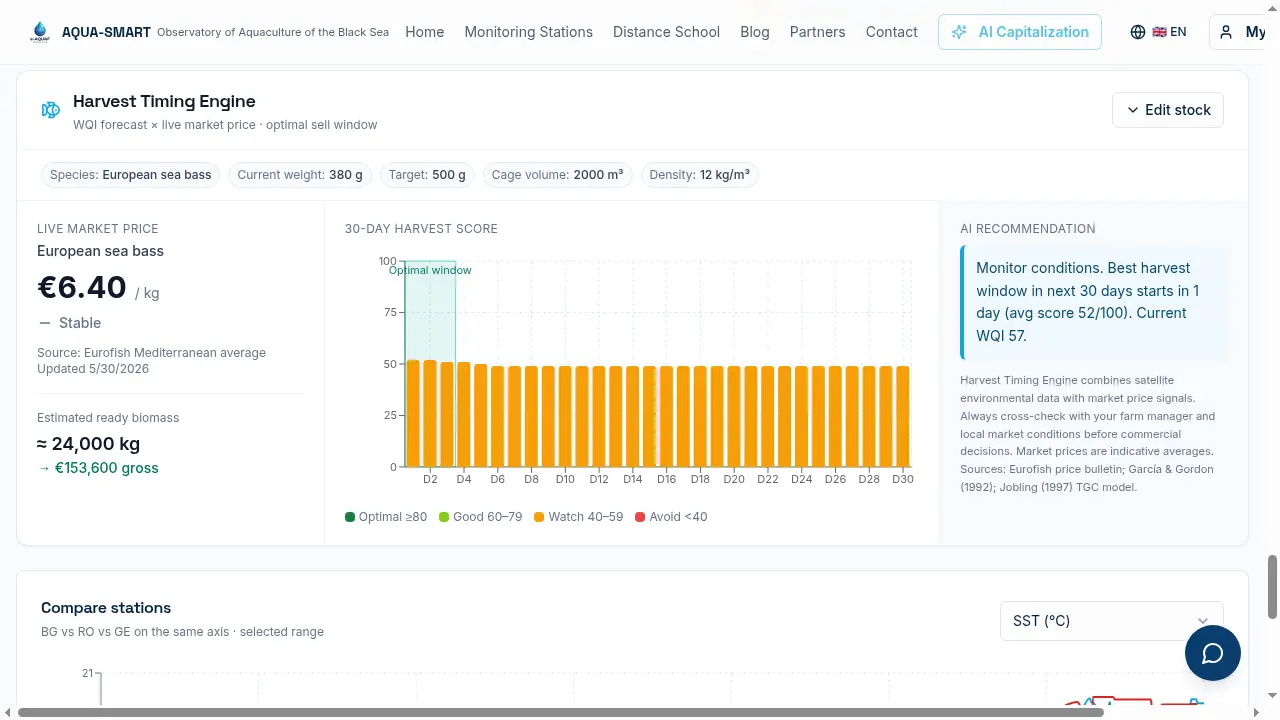Click the €153,600 gross estimate

(x=98, y=468)
